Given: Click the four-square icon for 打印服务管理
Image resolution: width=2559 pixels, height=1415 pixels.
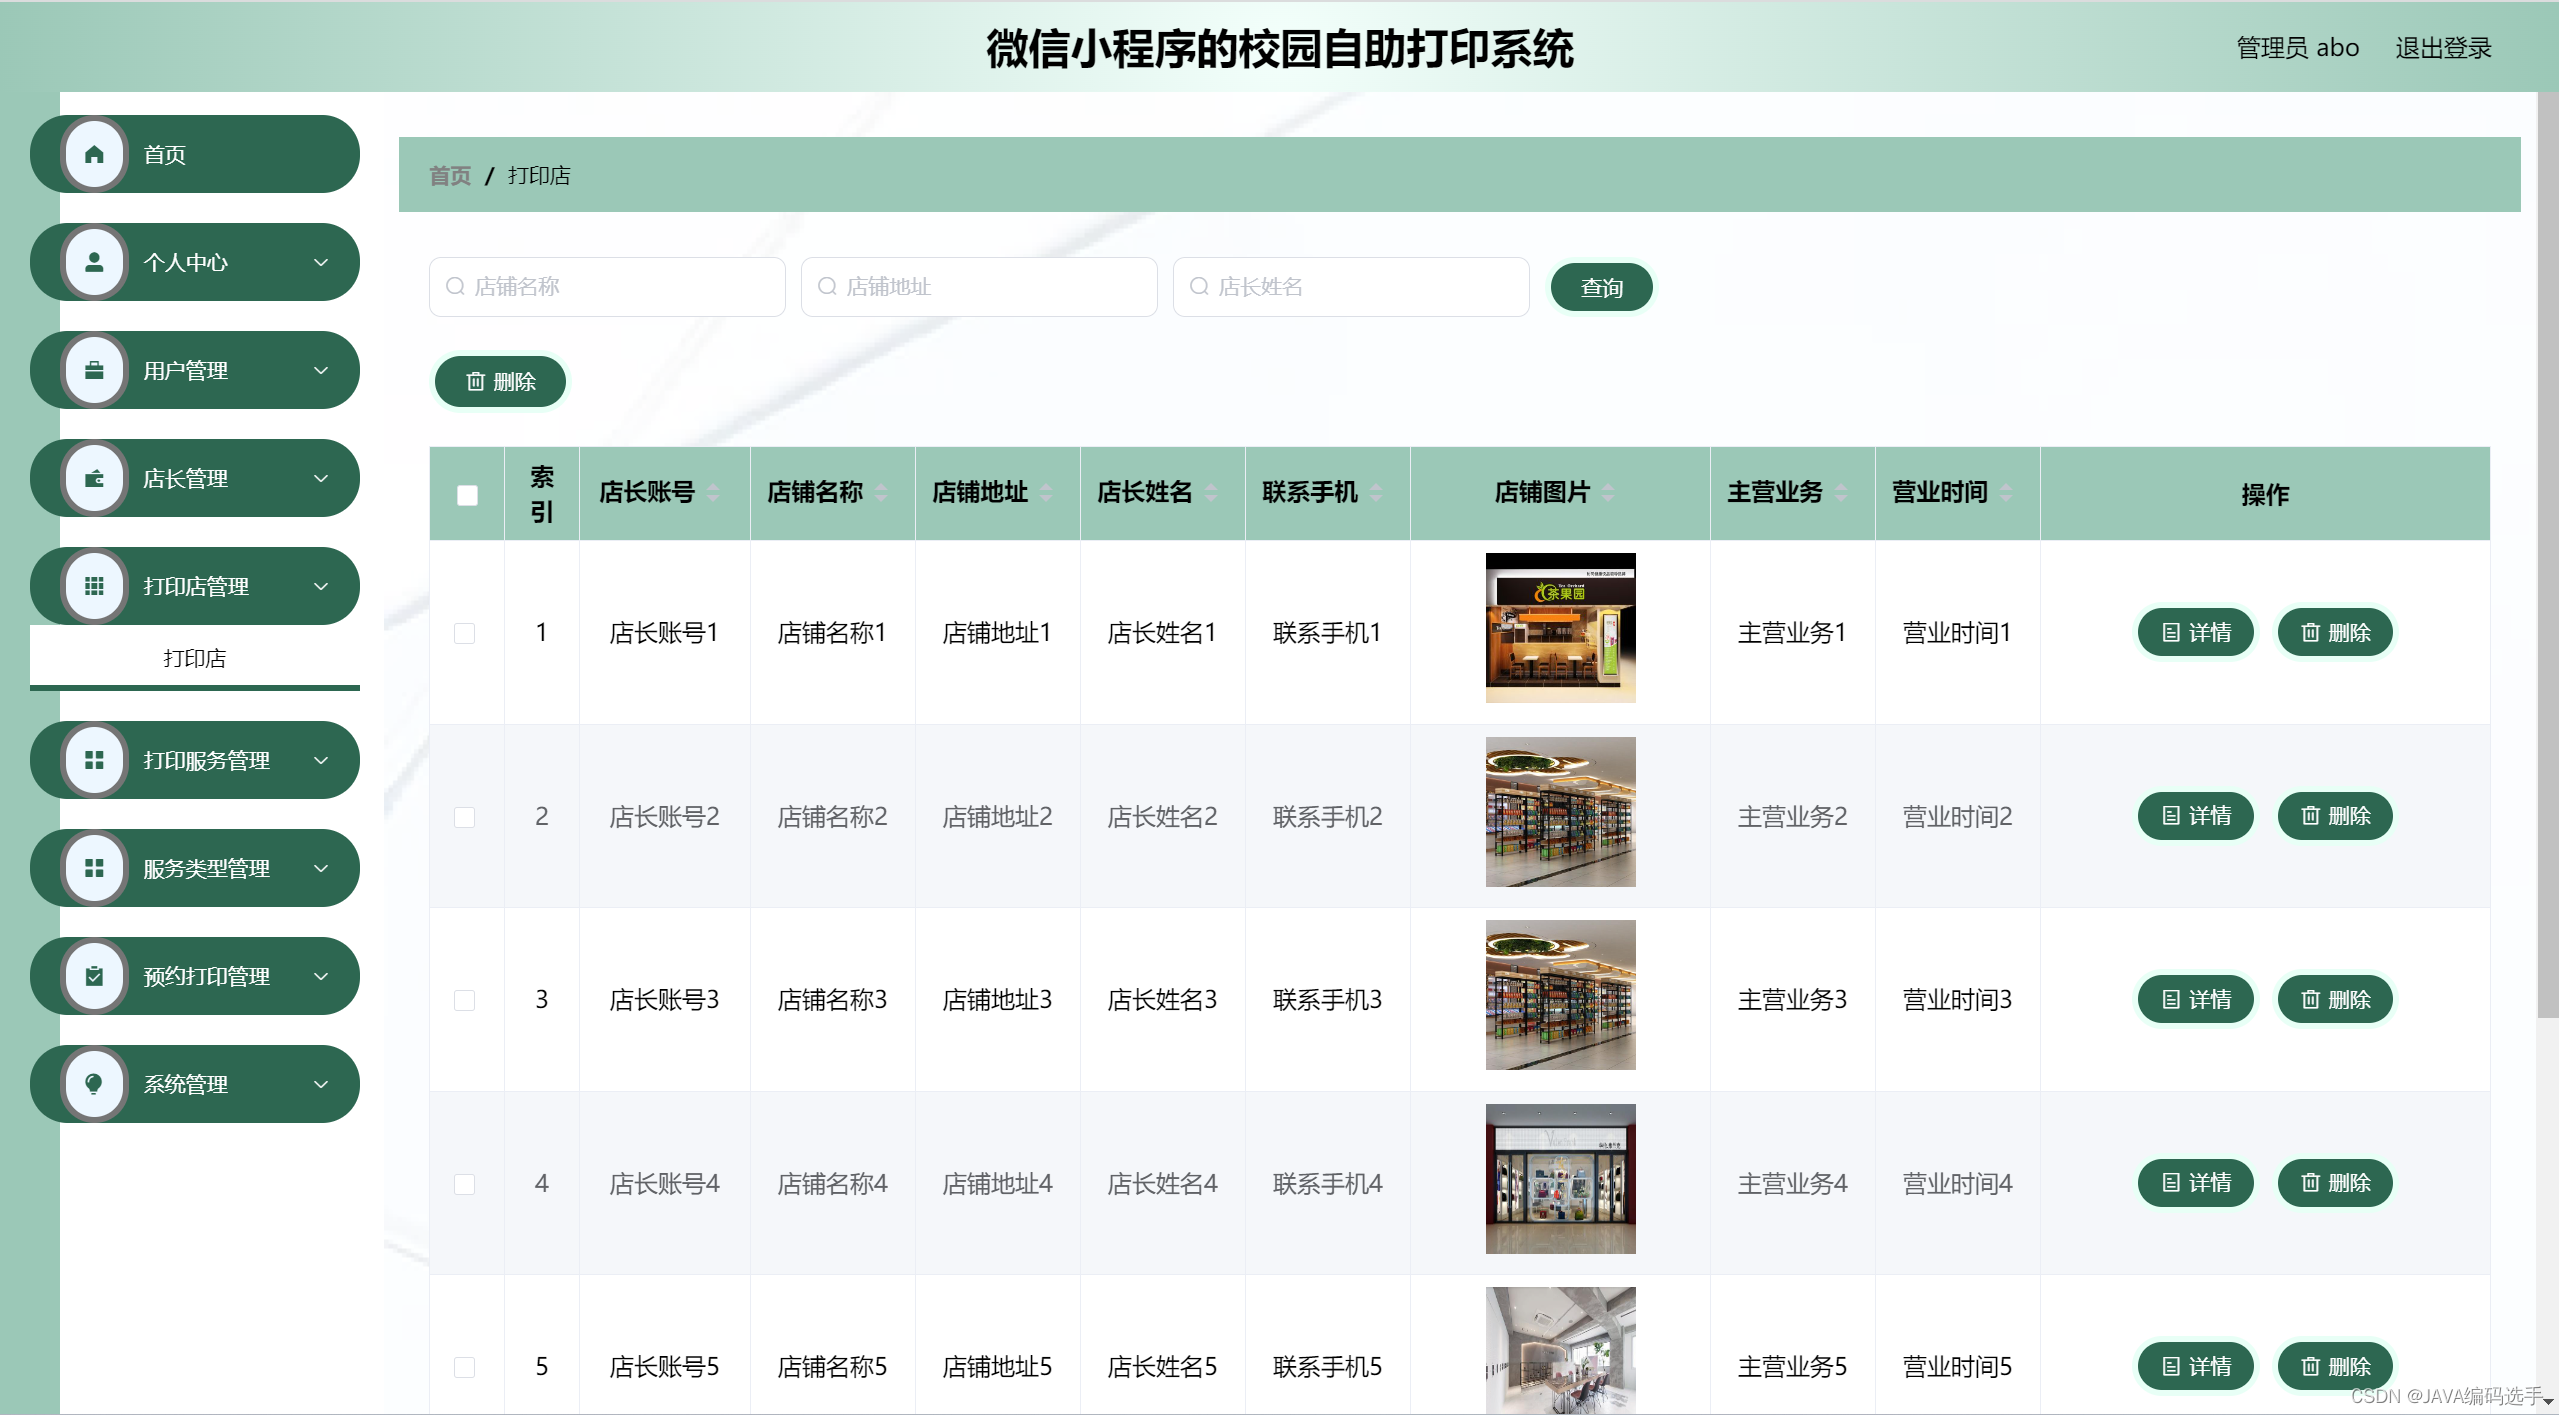Looking at the screenshot, I should pyautogui.click(x=94, y=760).
